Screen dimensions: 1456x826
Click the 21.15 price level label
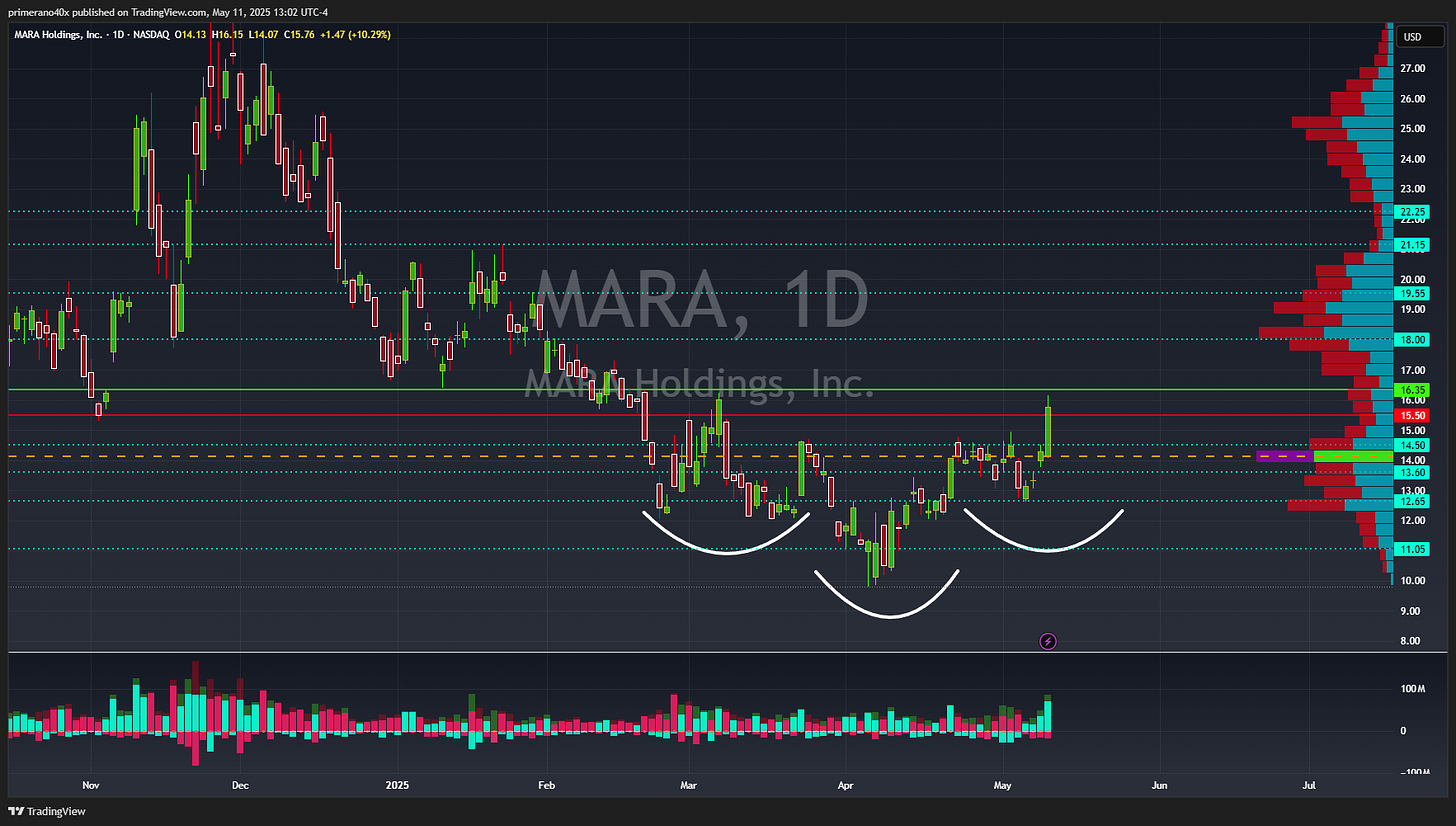click(x=1413, y=245)
